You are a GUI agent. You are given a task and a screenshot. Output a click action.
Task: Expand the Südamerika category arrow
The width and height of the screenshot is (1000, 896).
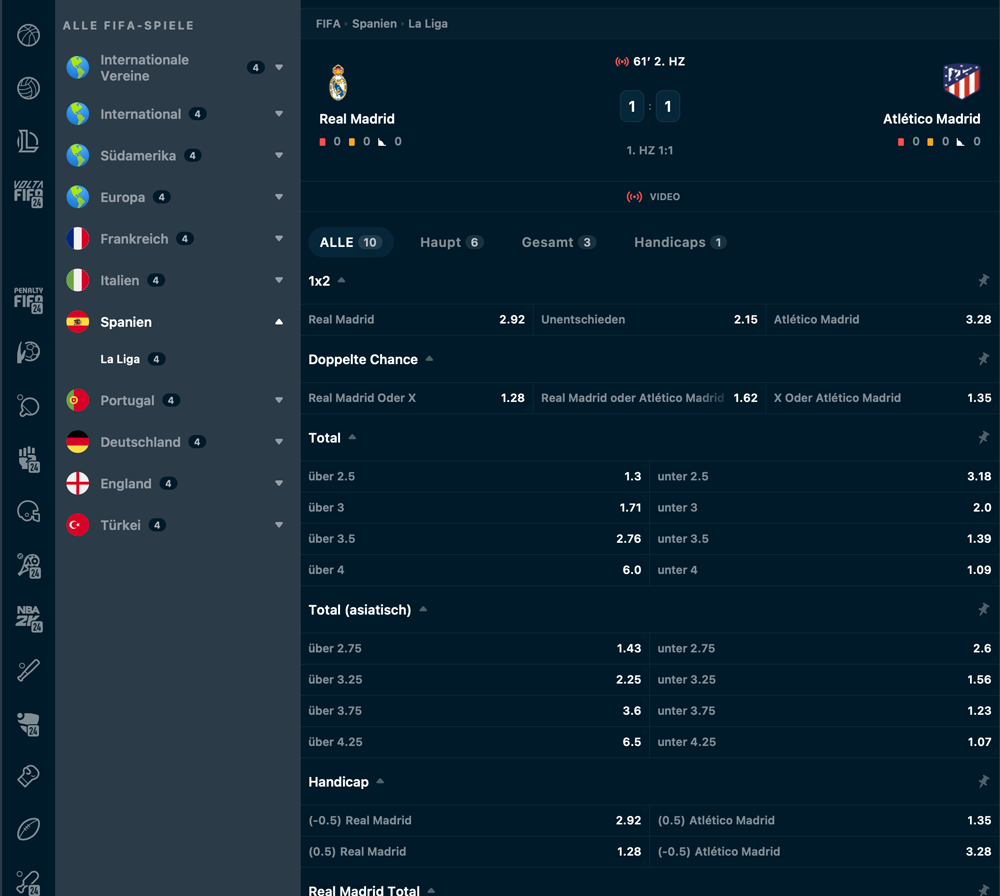click(279, 155)
